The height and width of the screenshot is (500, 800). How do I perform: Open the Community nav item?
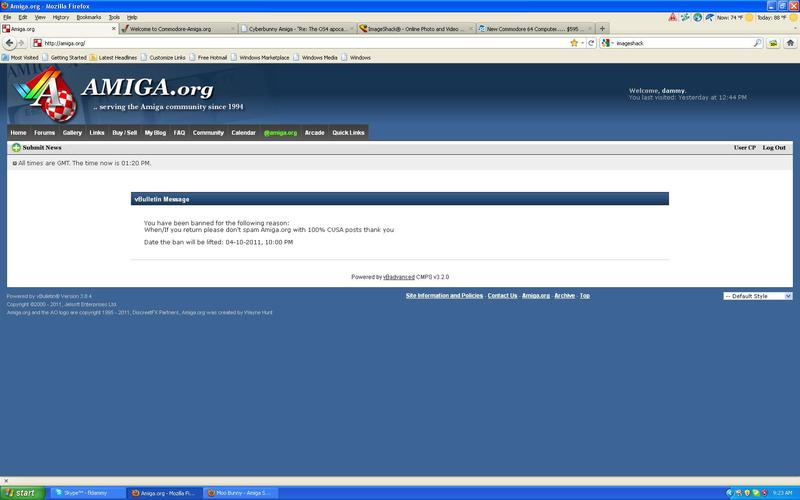point(208,133)
